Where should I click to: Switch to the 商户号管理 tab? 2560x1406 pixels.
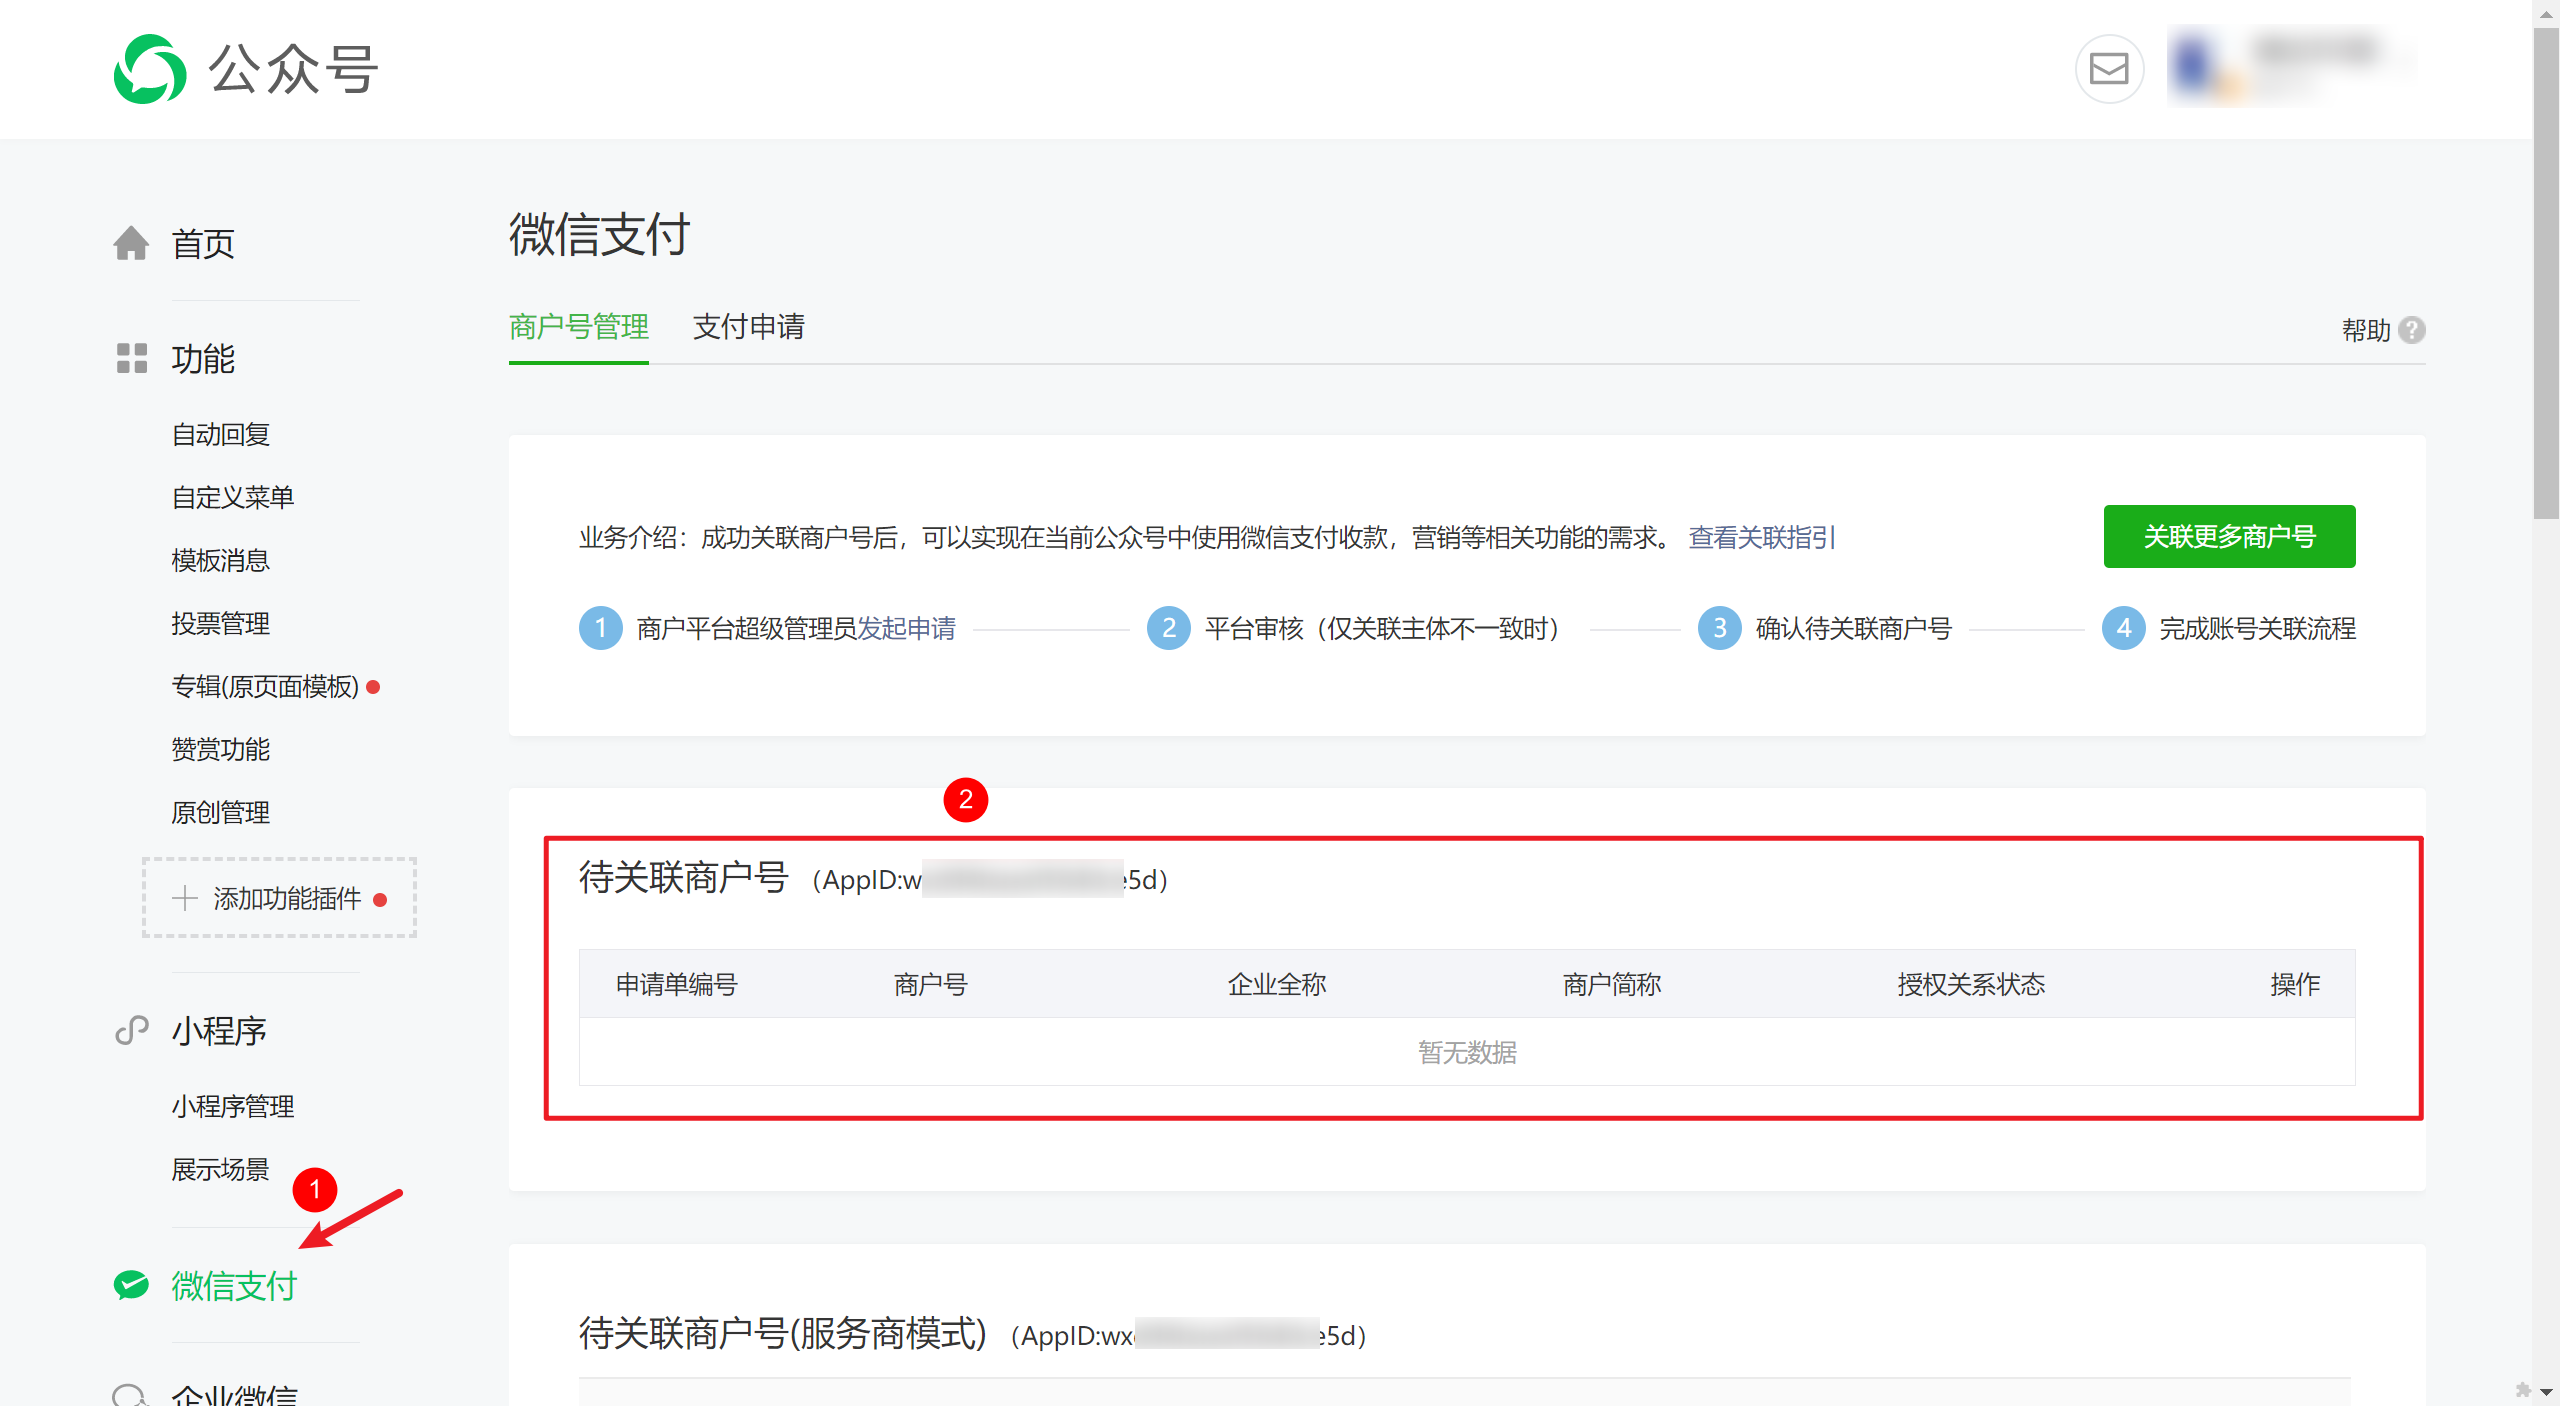tap(579, 327)
